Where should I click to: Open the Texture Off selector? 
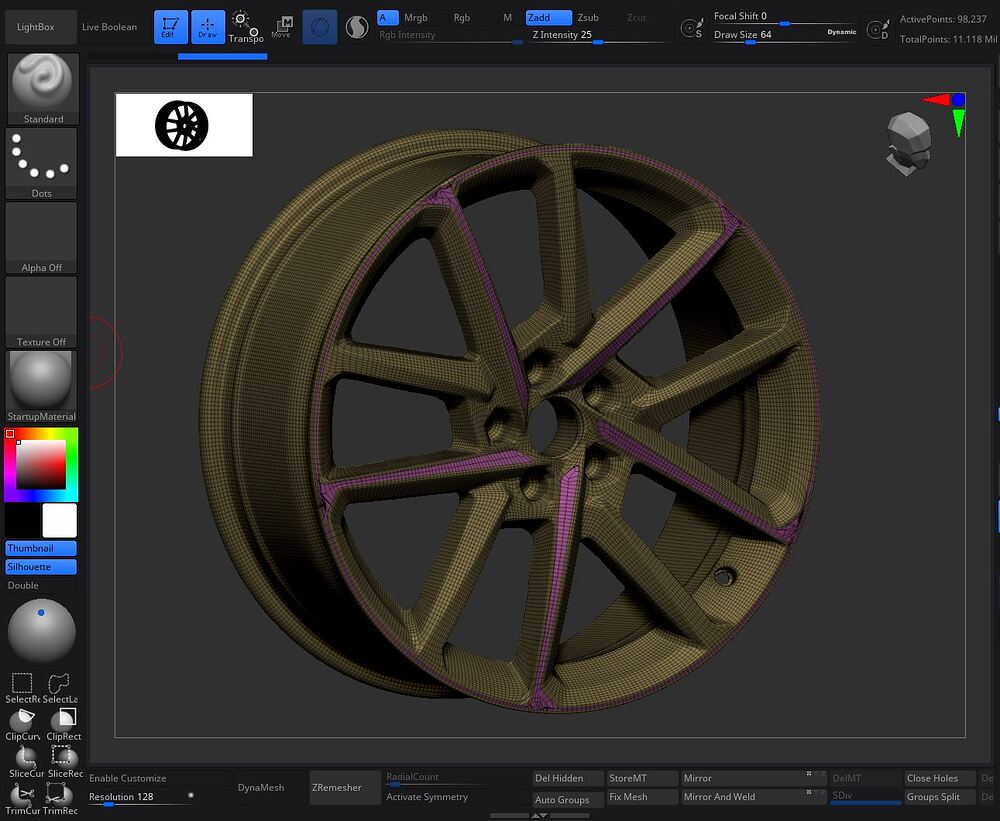[x=41, y=313]
